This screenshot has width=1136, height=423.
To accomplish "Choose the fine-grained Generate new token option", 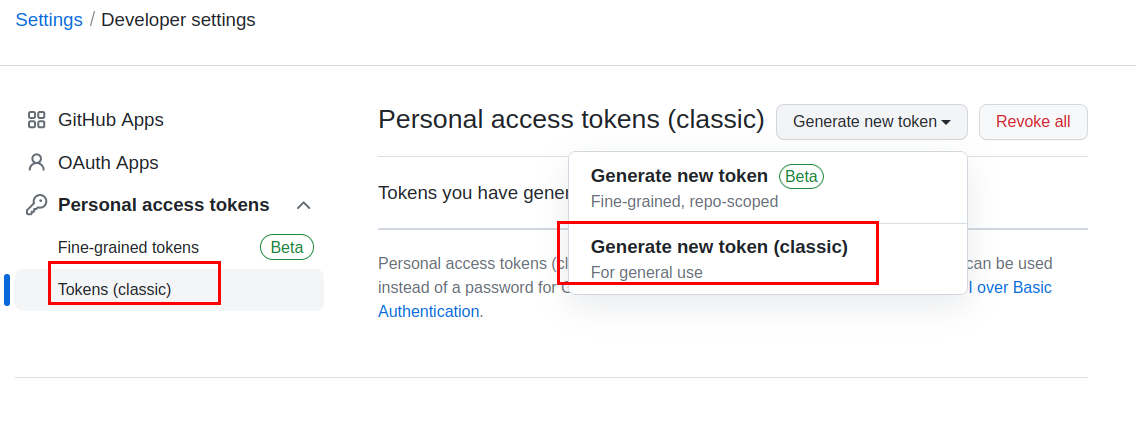I will 679,177.
